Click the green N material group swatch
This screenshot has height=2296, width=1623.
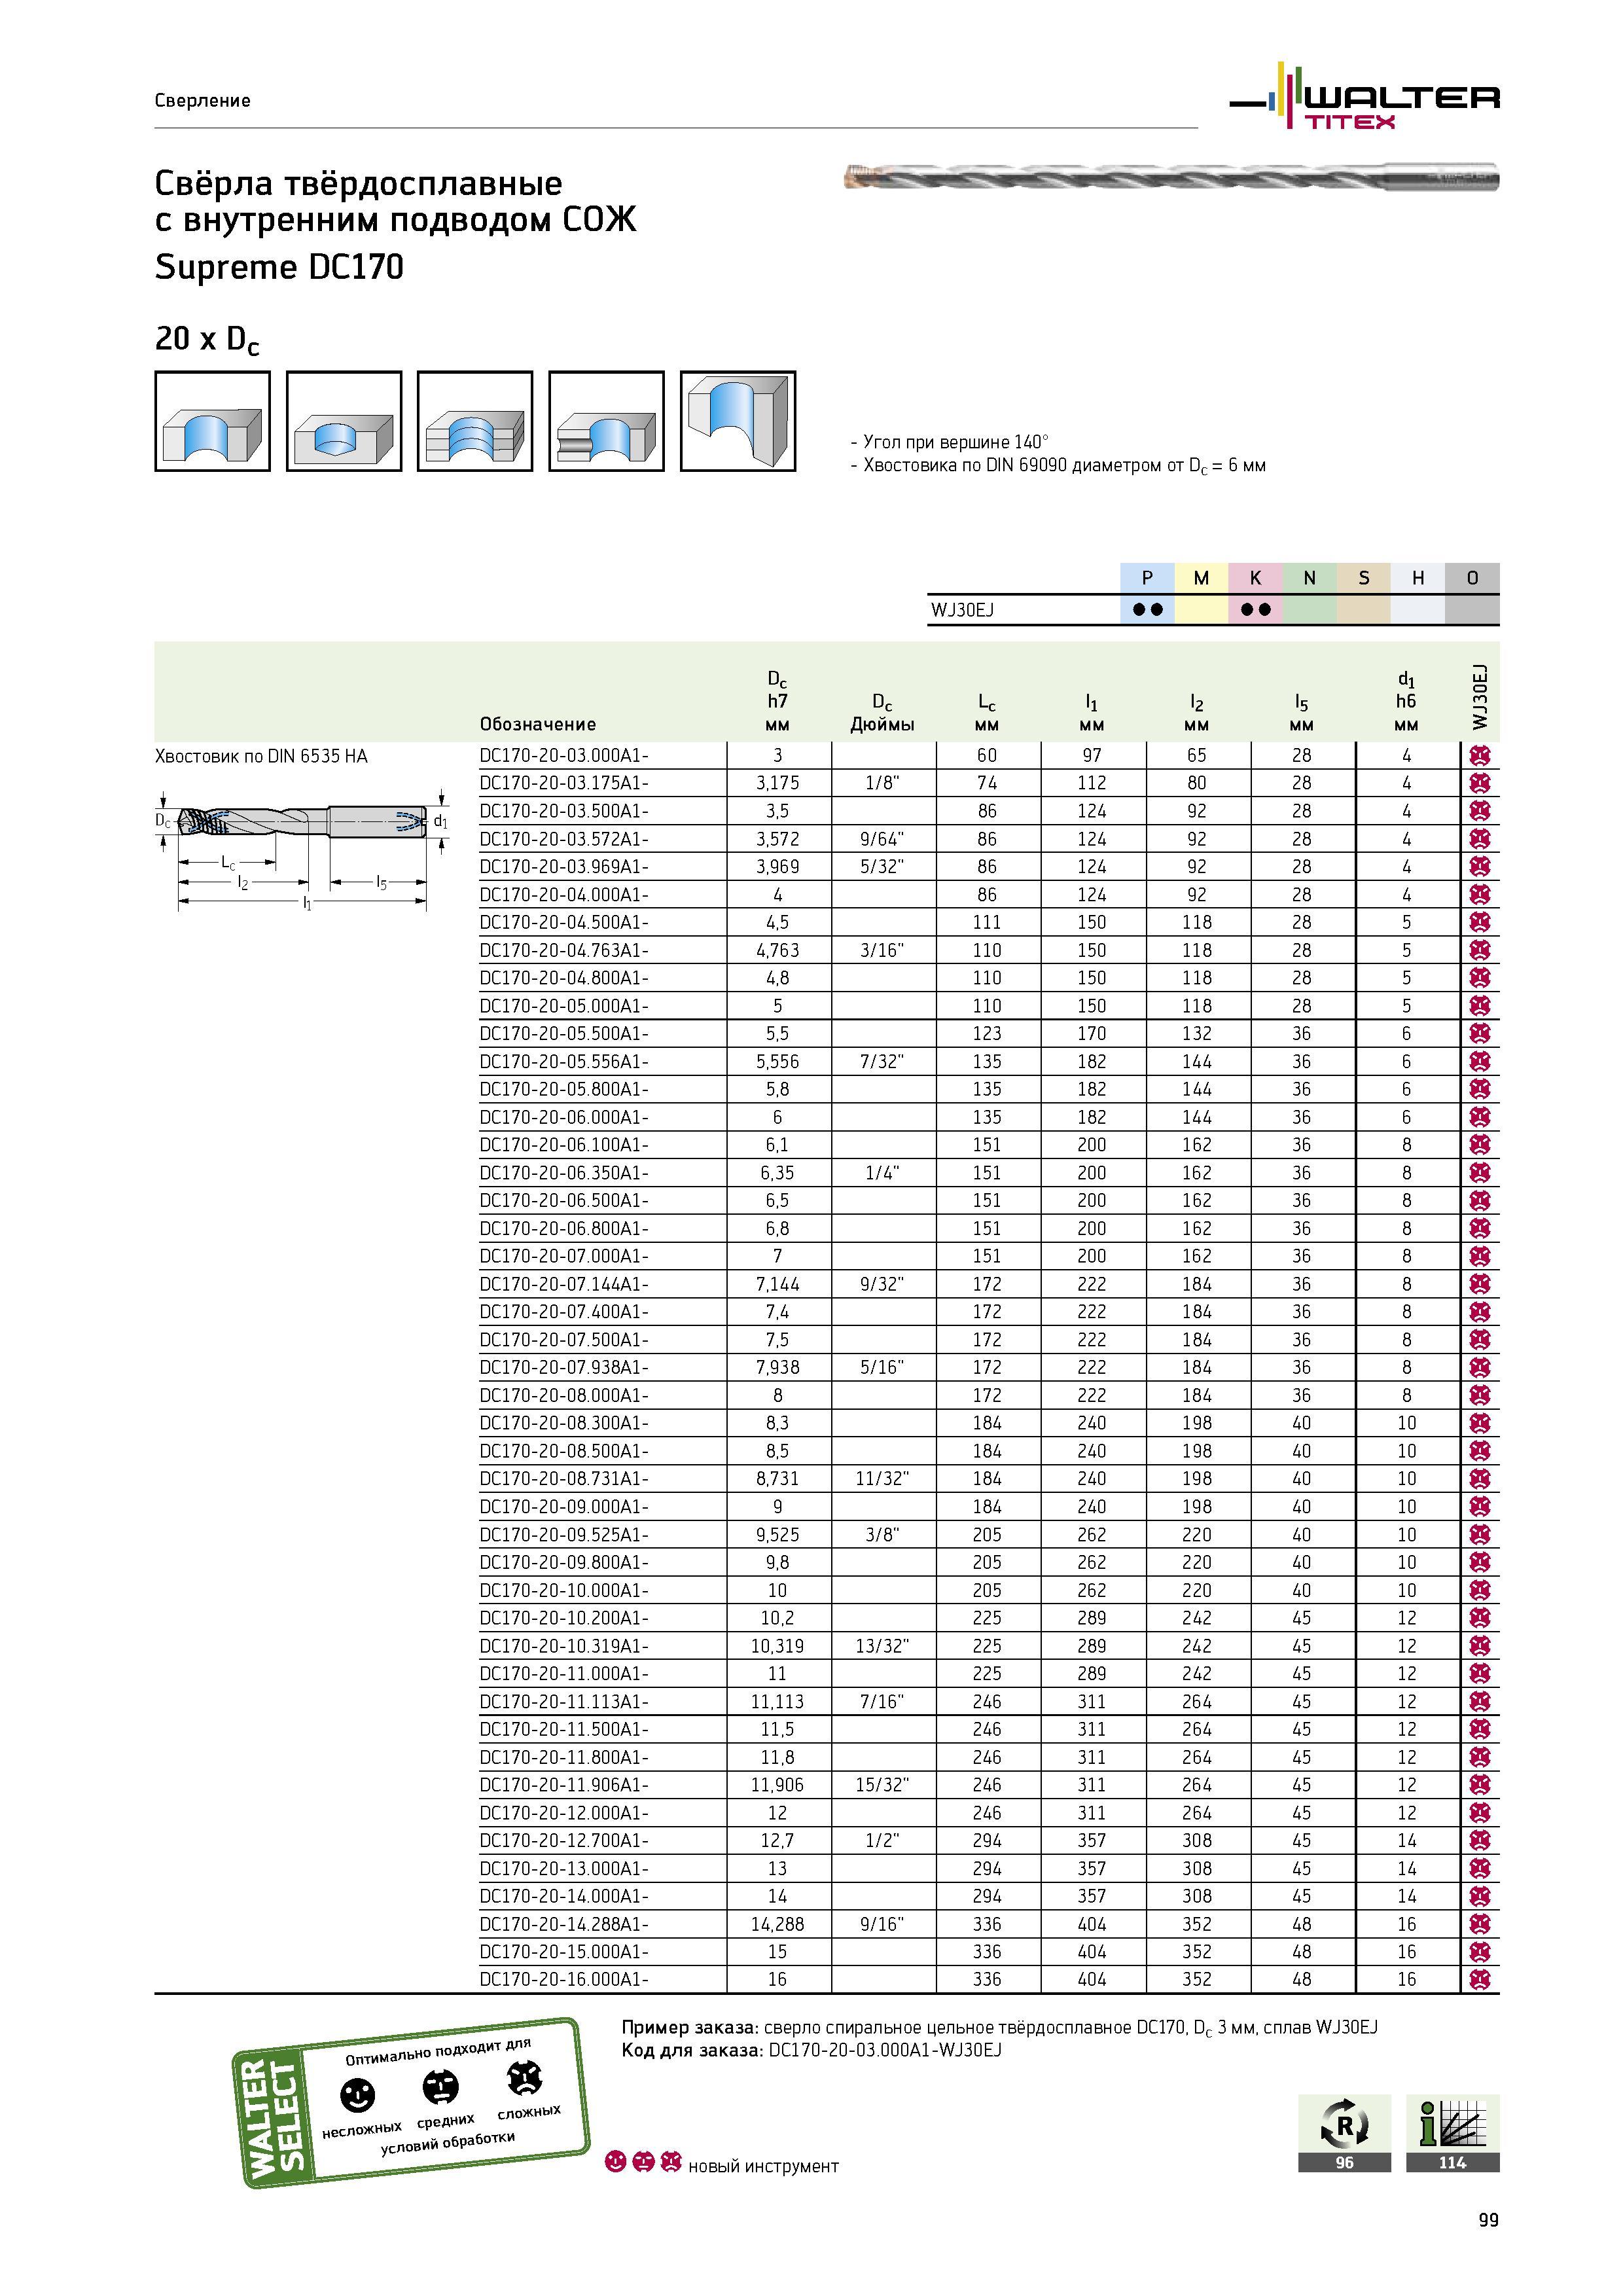[1309, 578]
